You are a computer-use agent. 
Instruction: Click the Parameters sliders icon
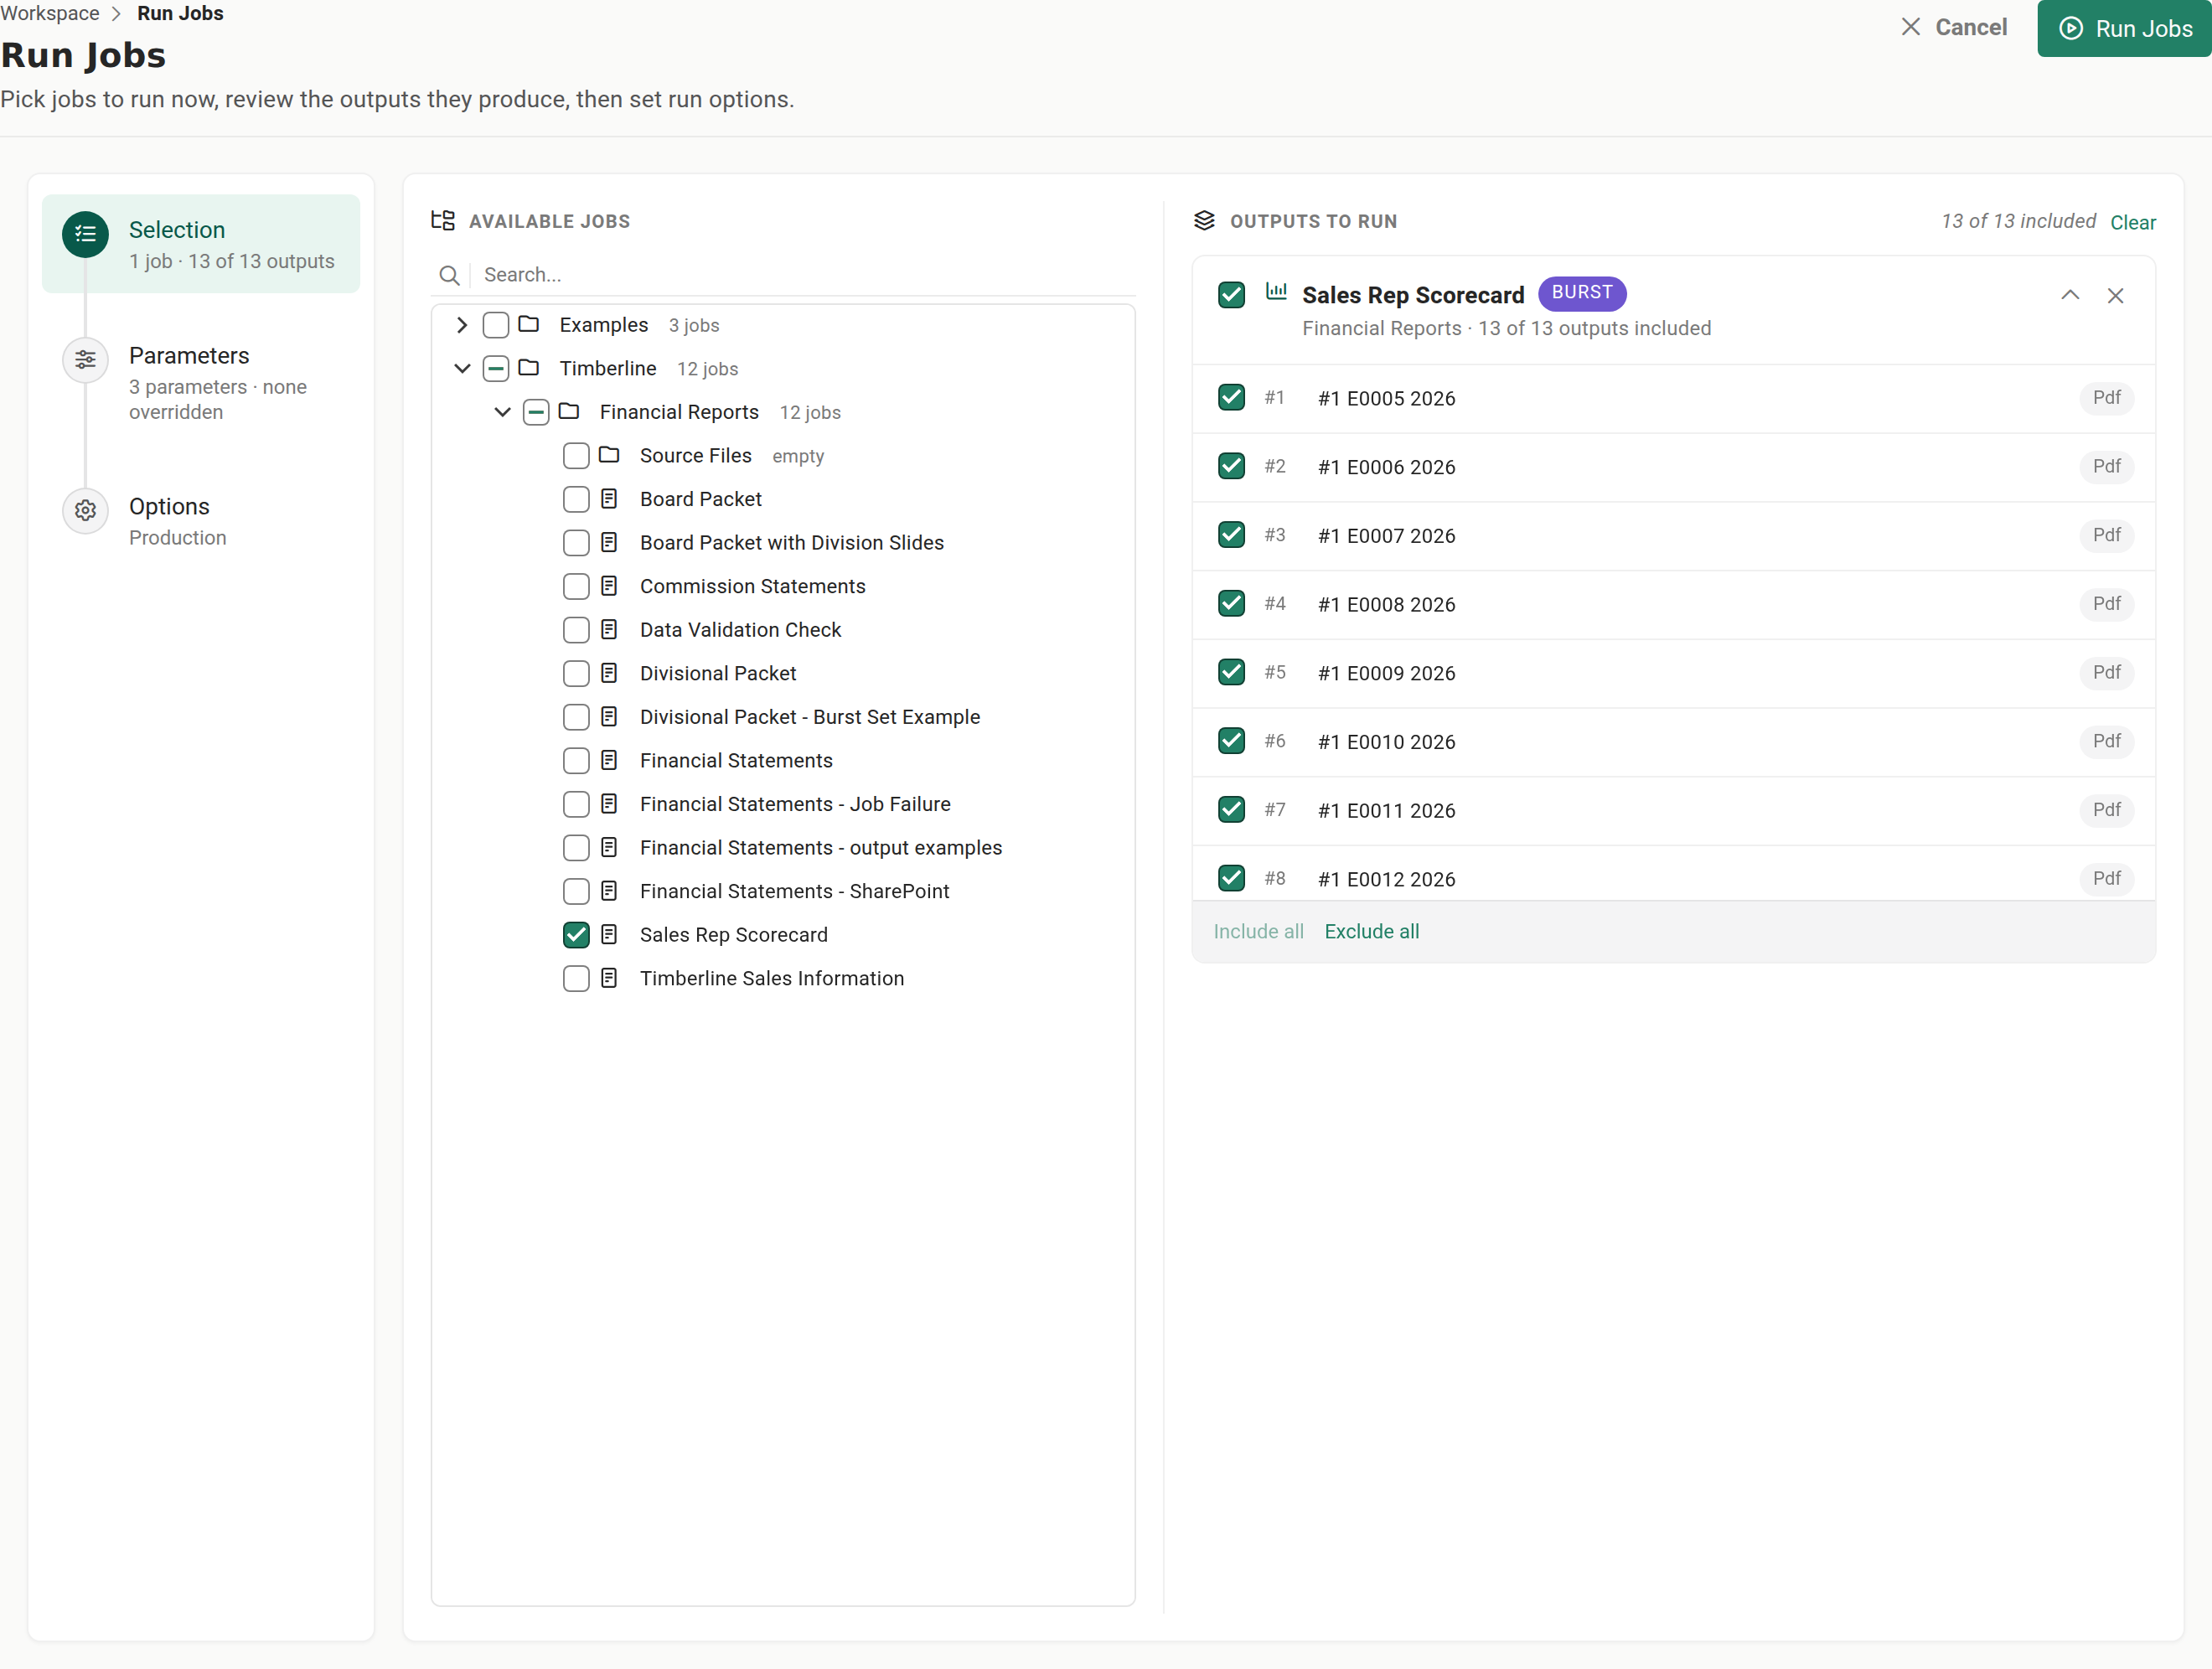pos(86,360)
